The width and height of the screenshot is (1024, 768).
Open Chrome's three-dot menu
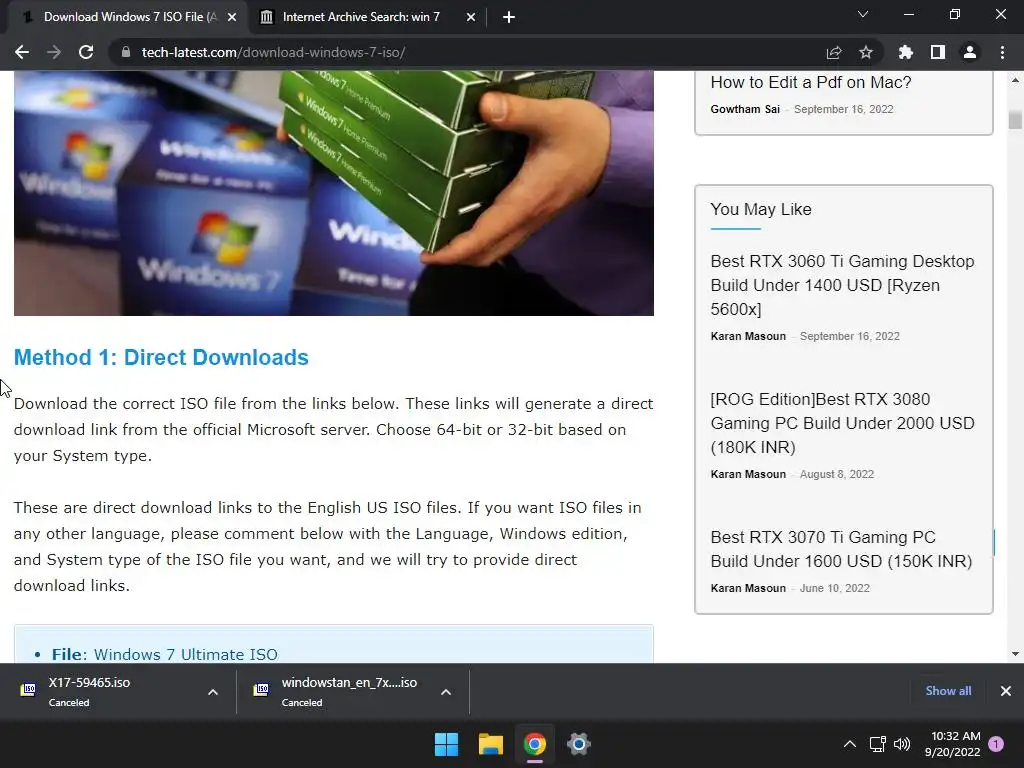tap(1002, 52)
